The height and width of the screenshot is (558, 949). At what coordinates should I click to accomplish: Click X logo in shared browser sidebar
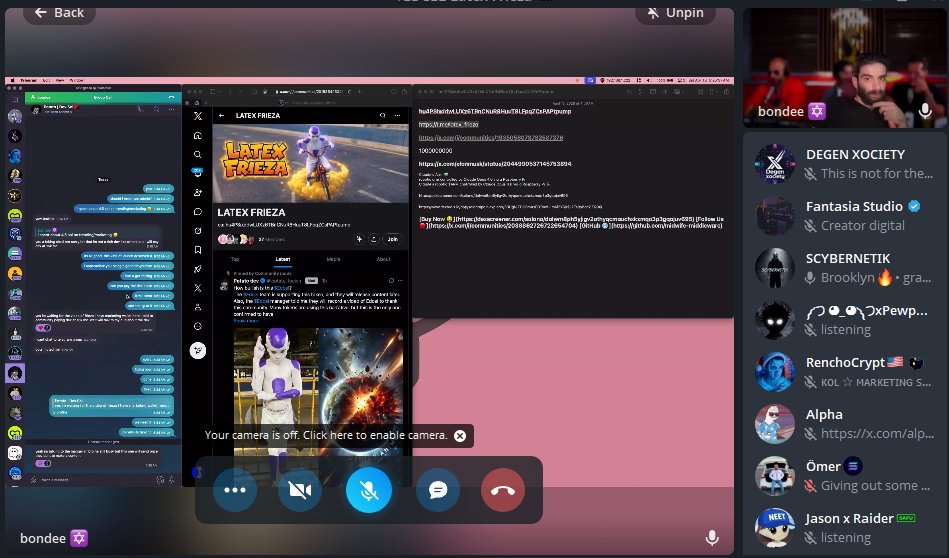click(x=198, y=116)
